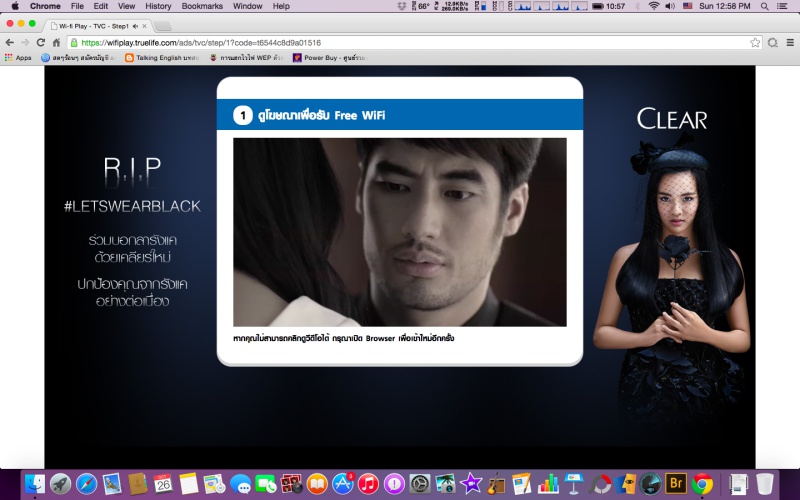Mute tab via speaker icon on tab
The width and height of the screenshot is (800, 500).
[x=135, y=26]
